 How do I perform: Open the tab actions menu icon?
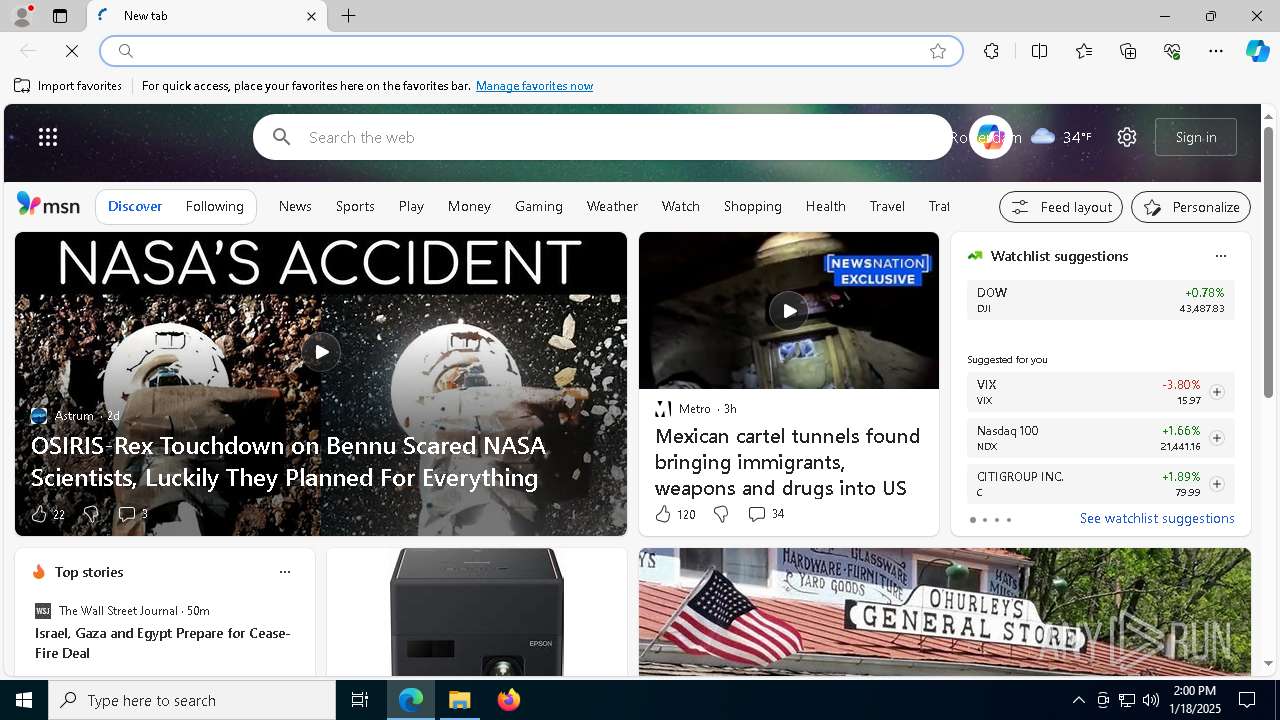pos(60,16)
